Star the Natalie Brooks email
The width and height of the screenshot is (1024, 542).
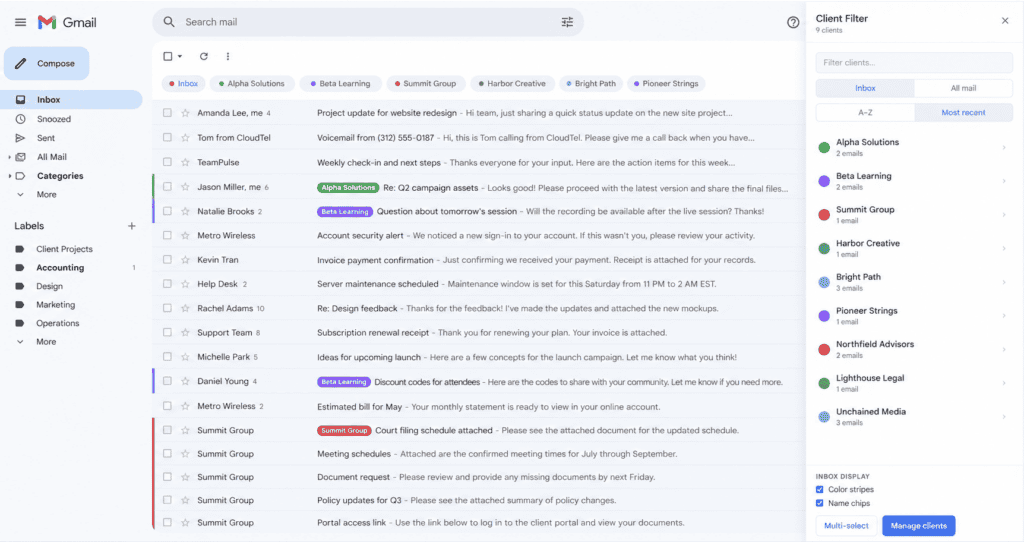coord(185,211)
